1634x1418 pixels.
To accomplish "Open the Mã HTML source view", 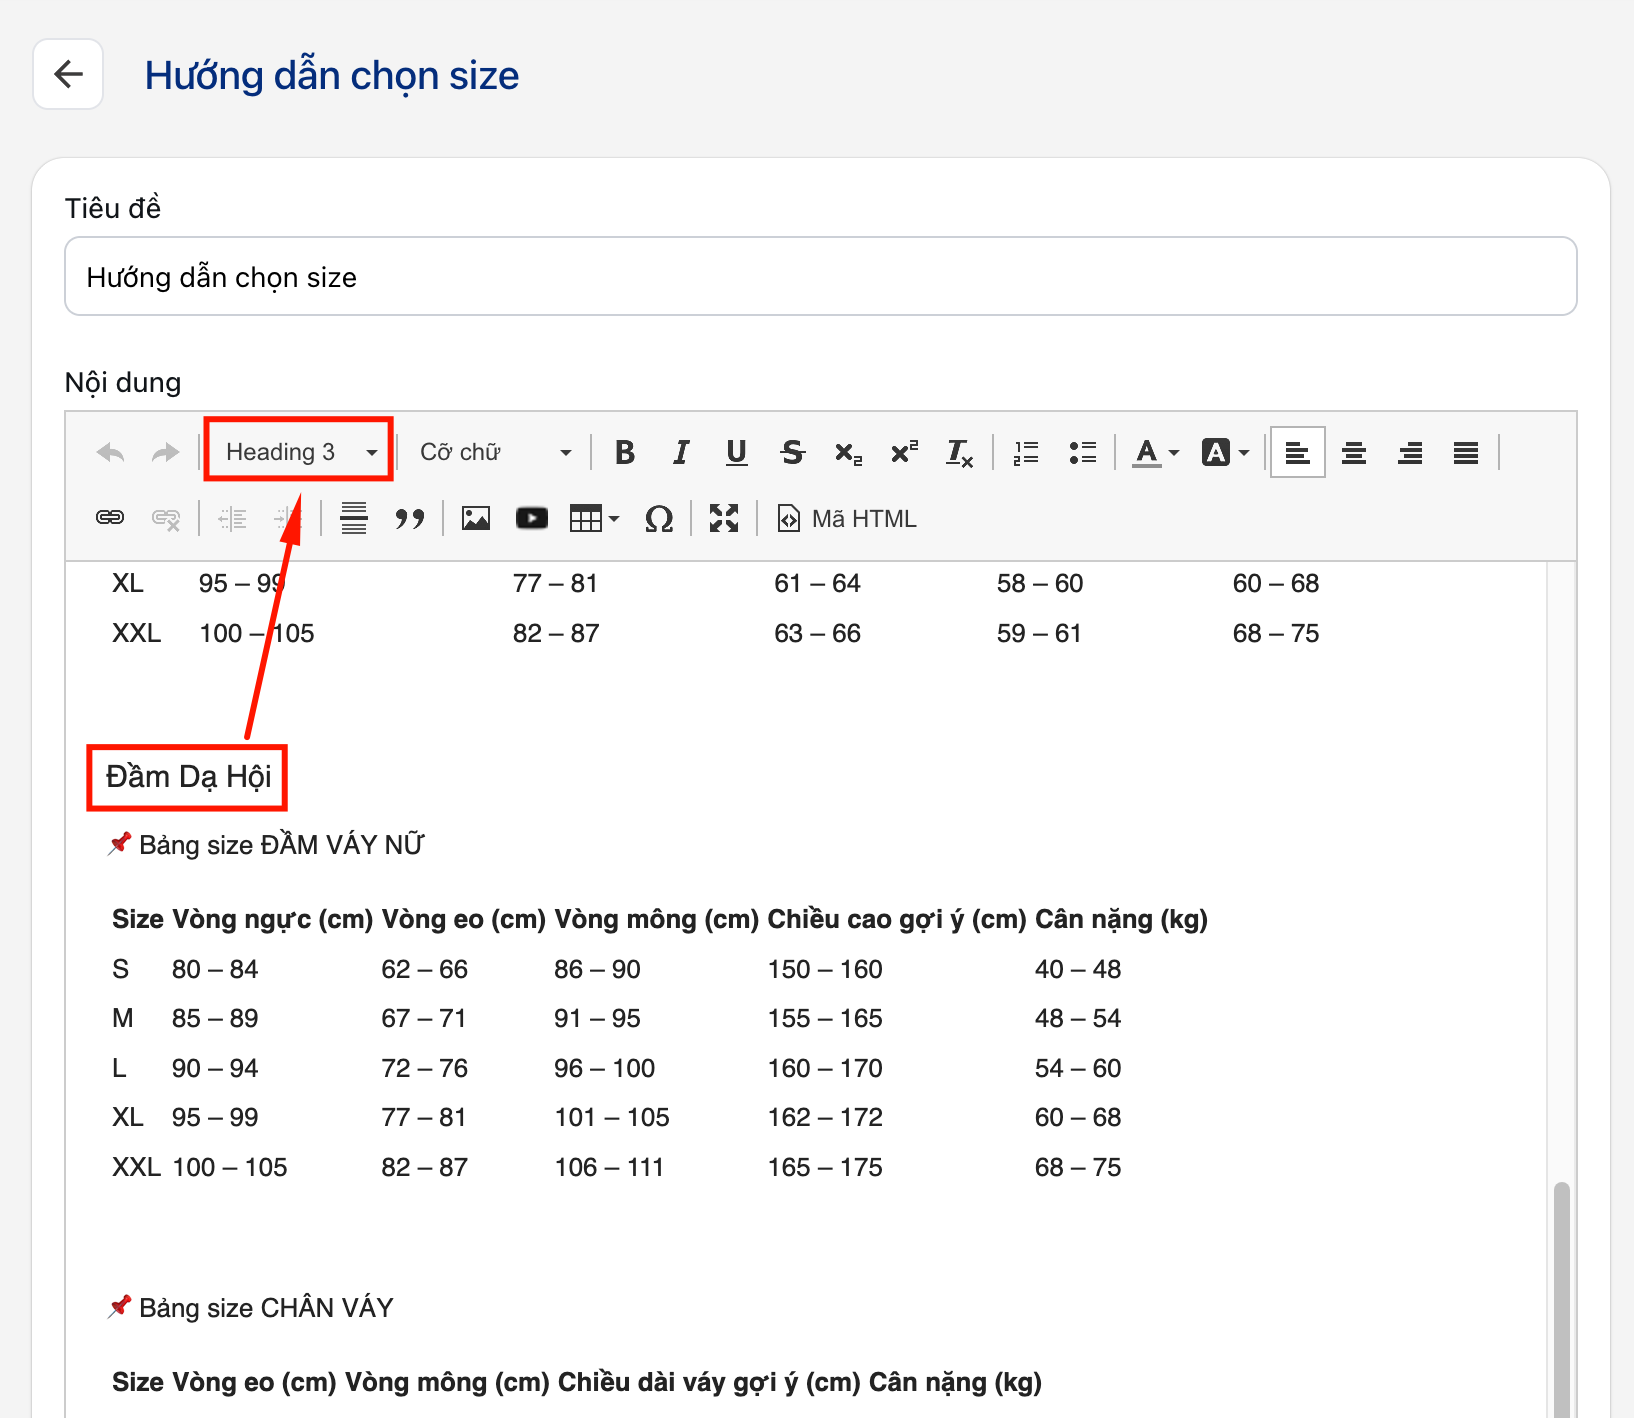I will 847,519.
